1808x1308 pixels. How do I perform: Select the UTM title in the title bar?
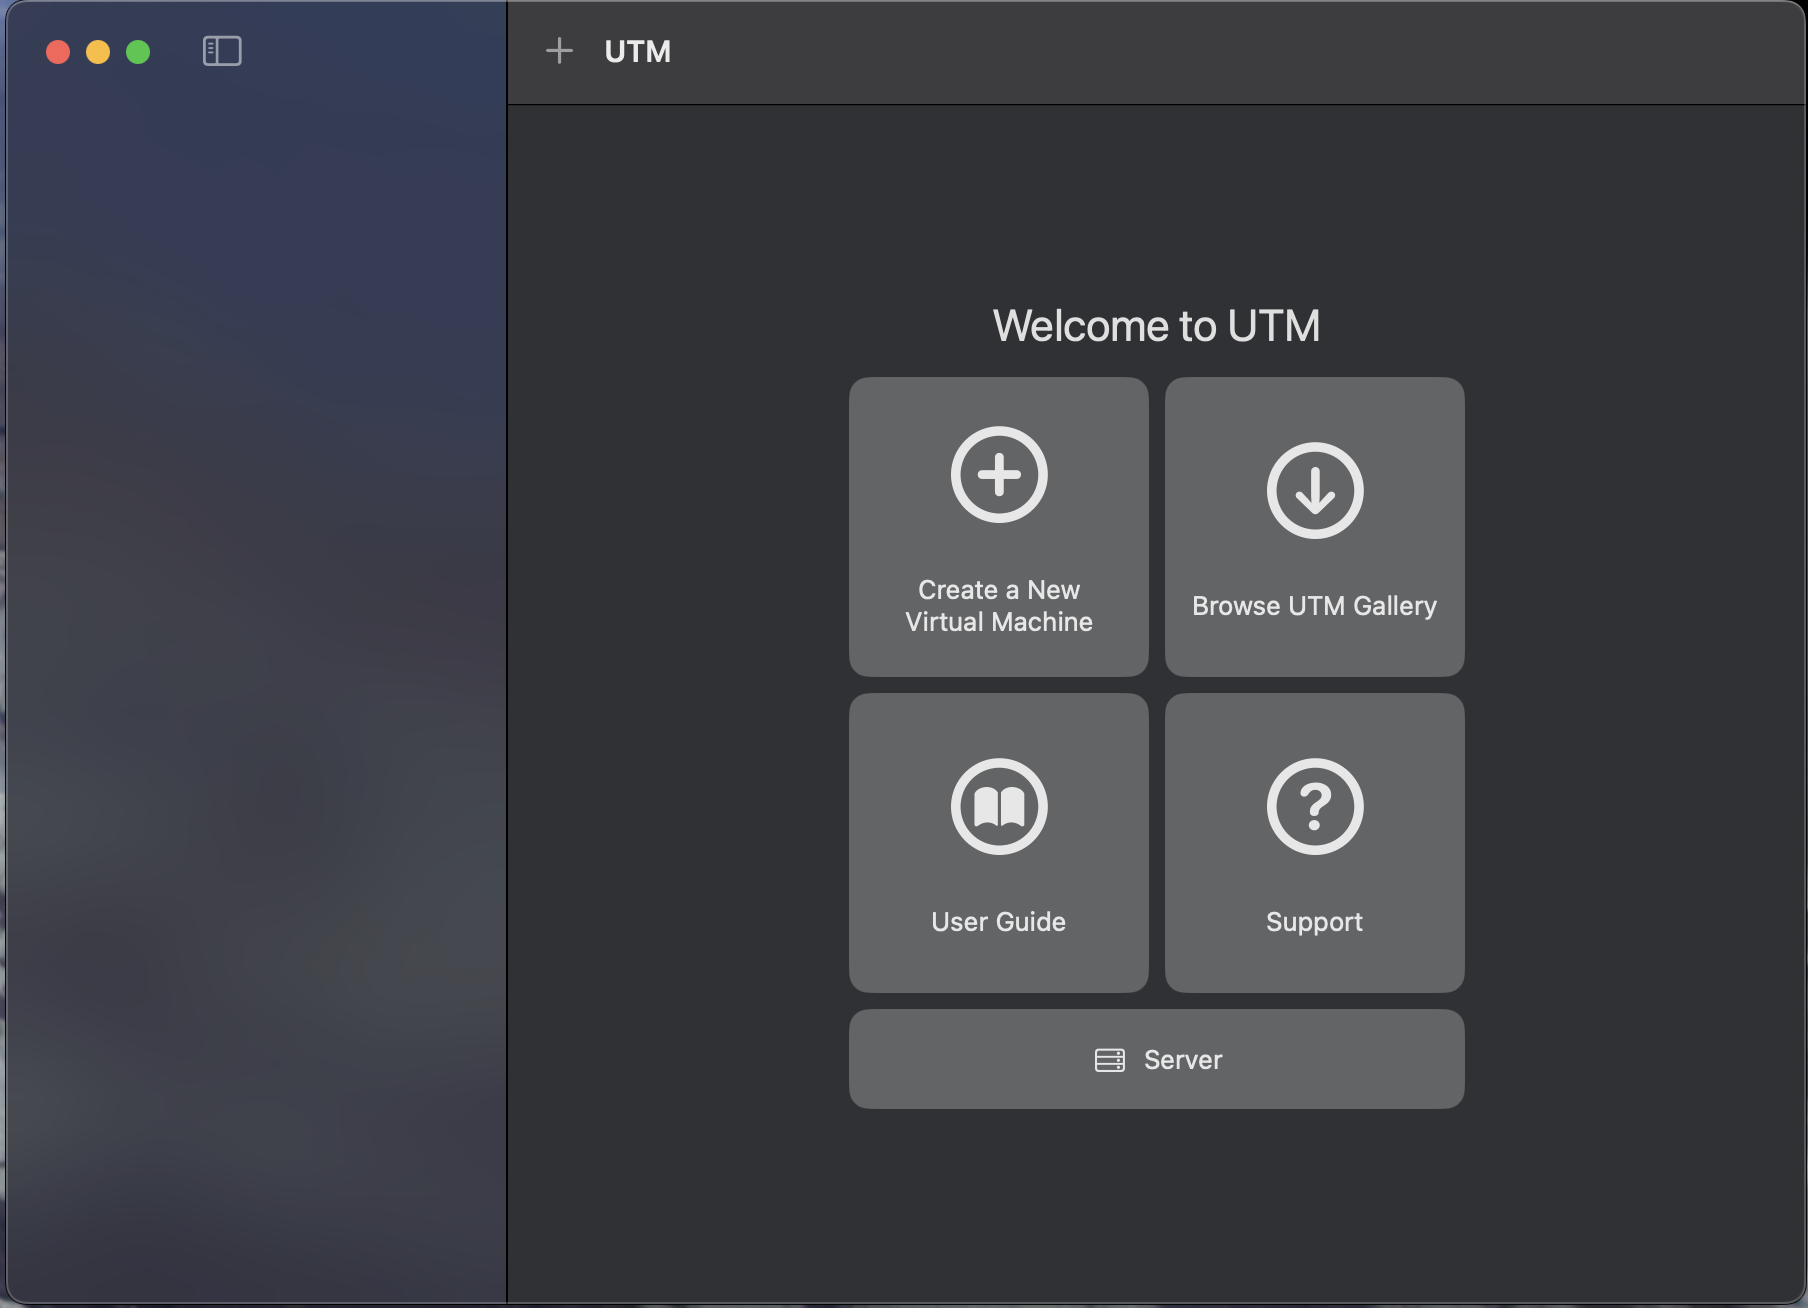(636, 51)
